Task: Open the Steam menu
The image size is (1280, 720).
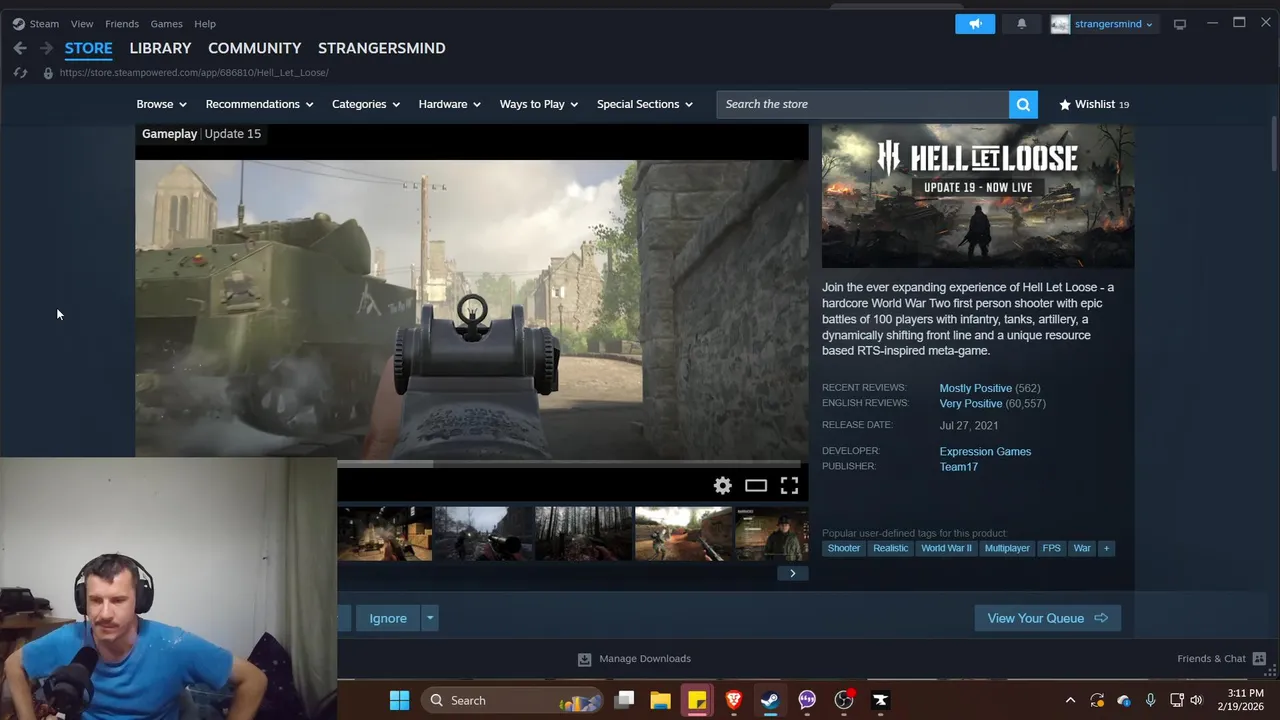Action: (x=44, y=24)
